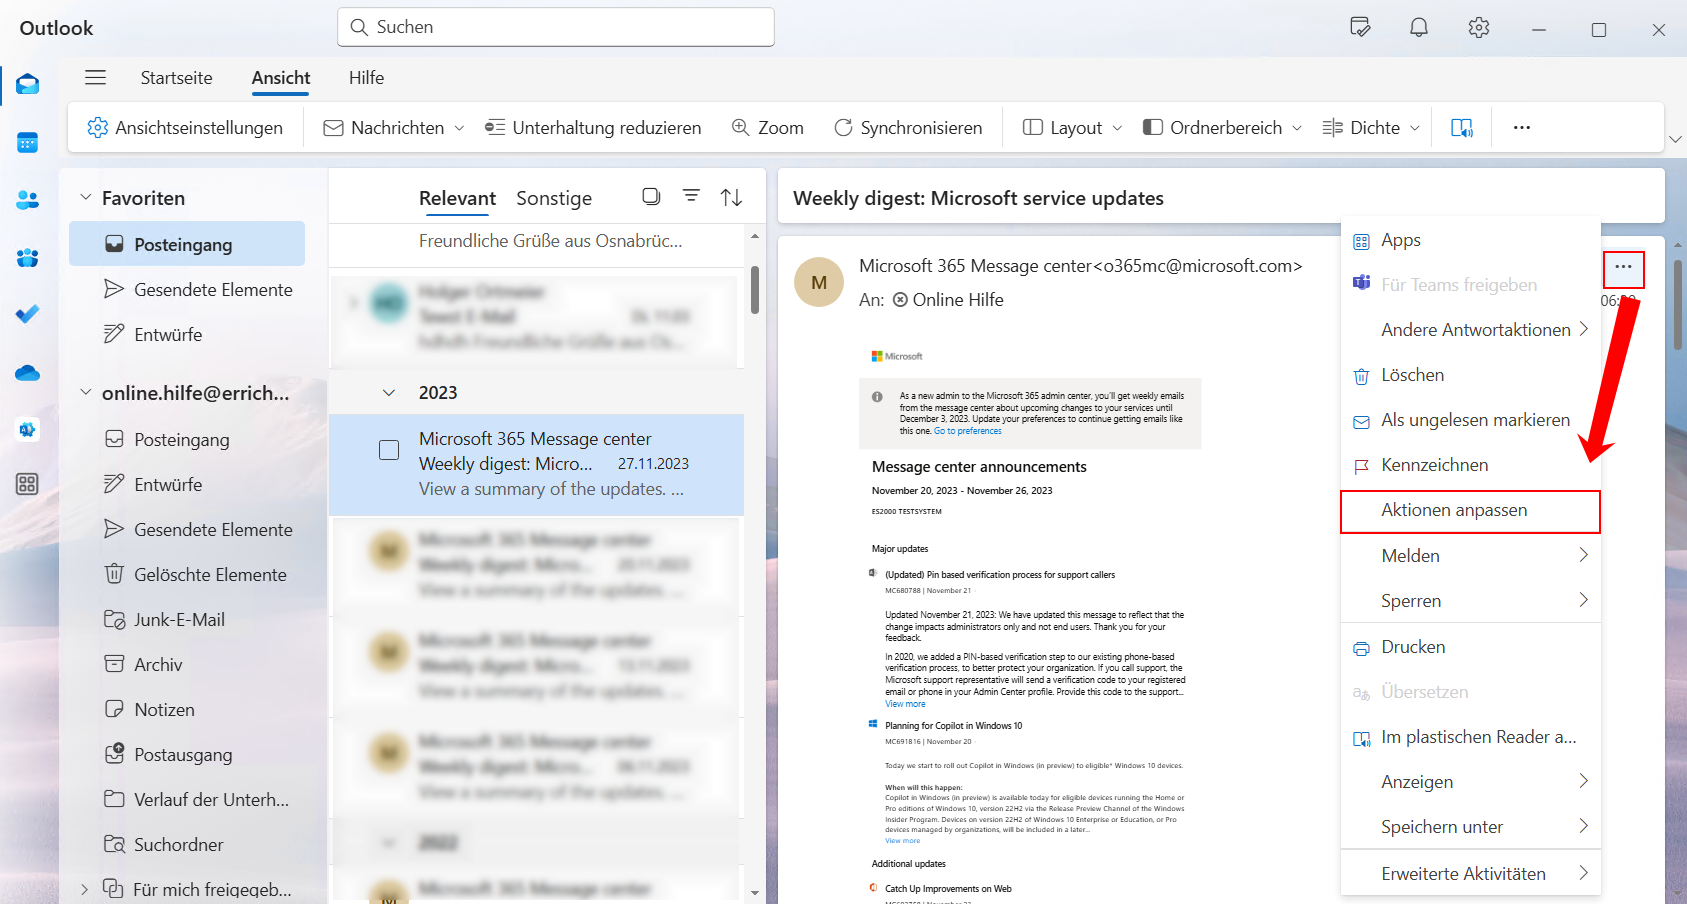Expand the Sperren submenu
Screen dimensions: 1687x904
click(x=1470, y=601)
